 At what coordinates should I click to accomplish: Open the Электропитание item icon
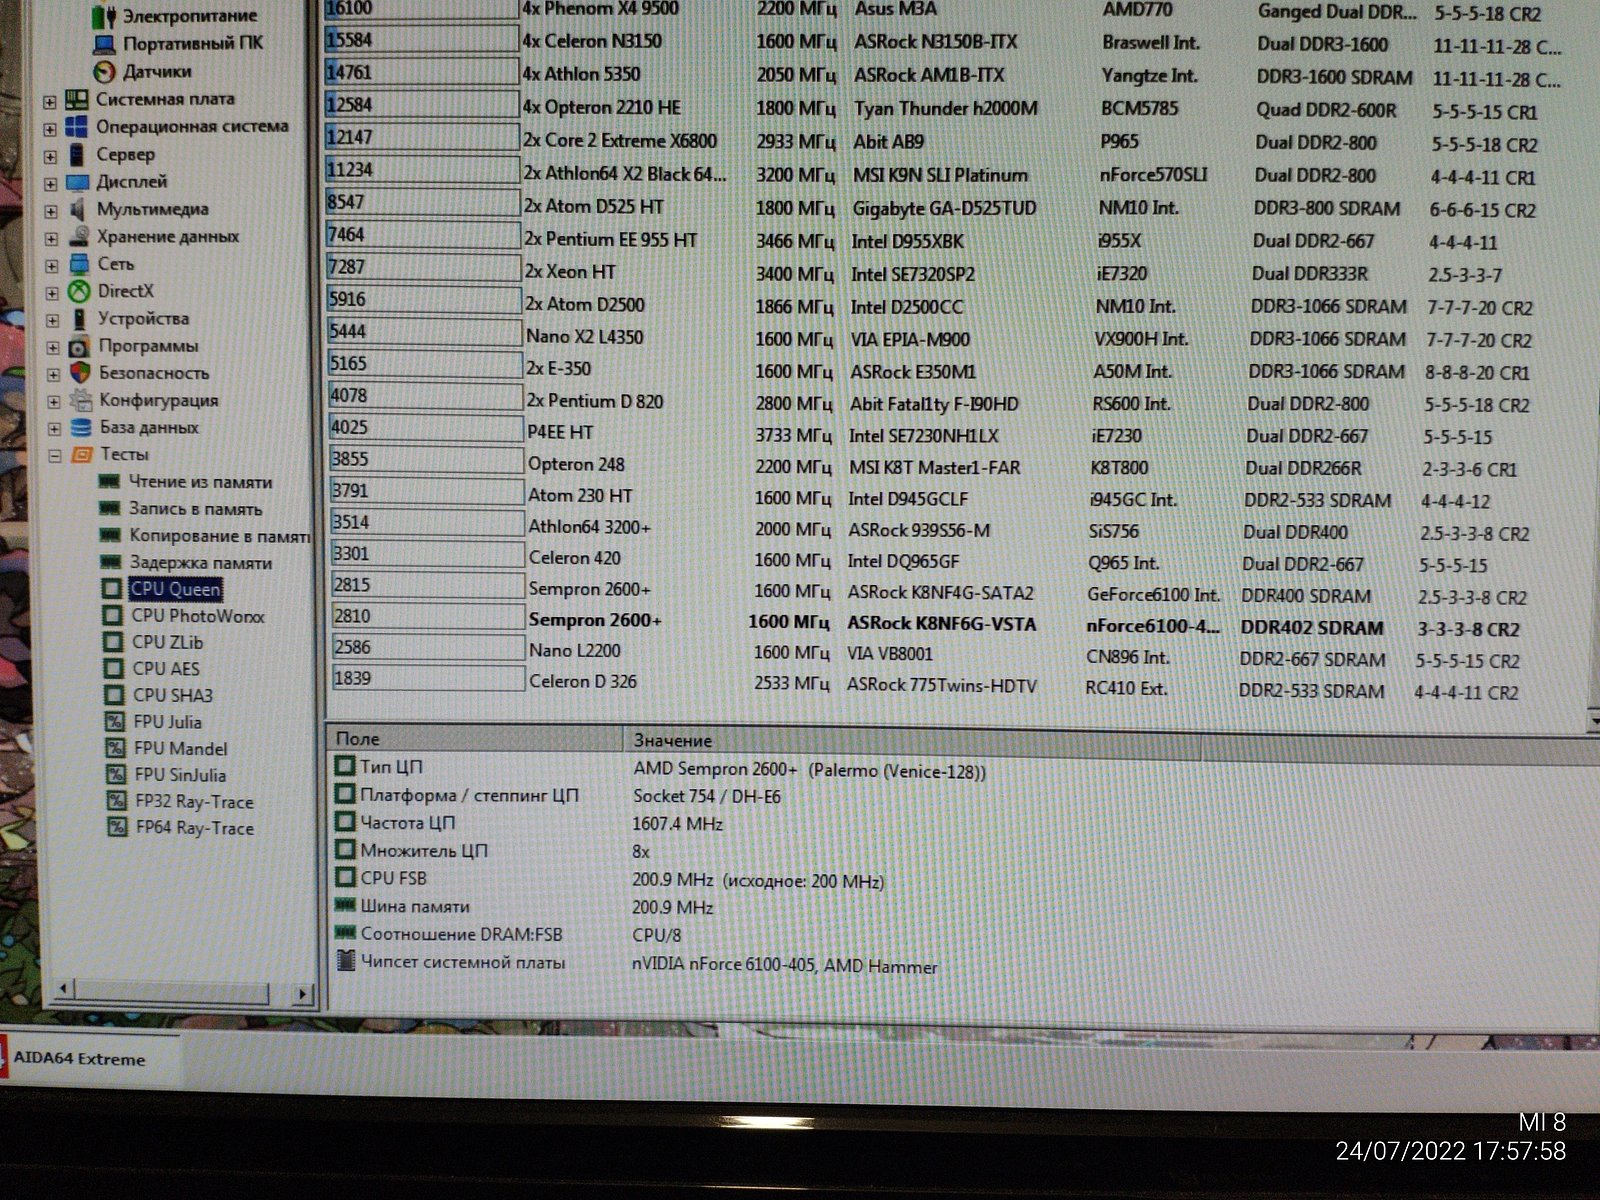[x=104, y=16]
